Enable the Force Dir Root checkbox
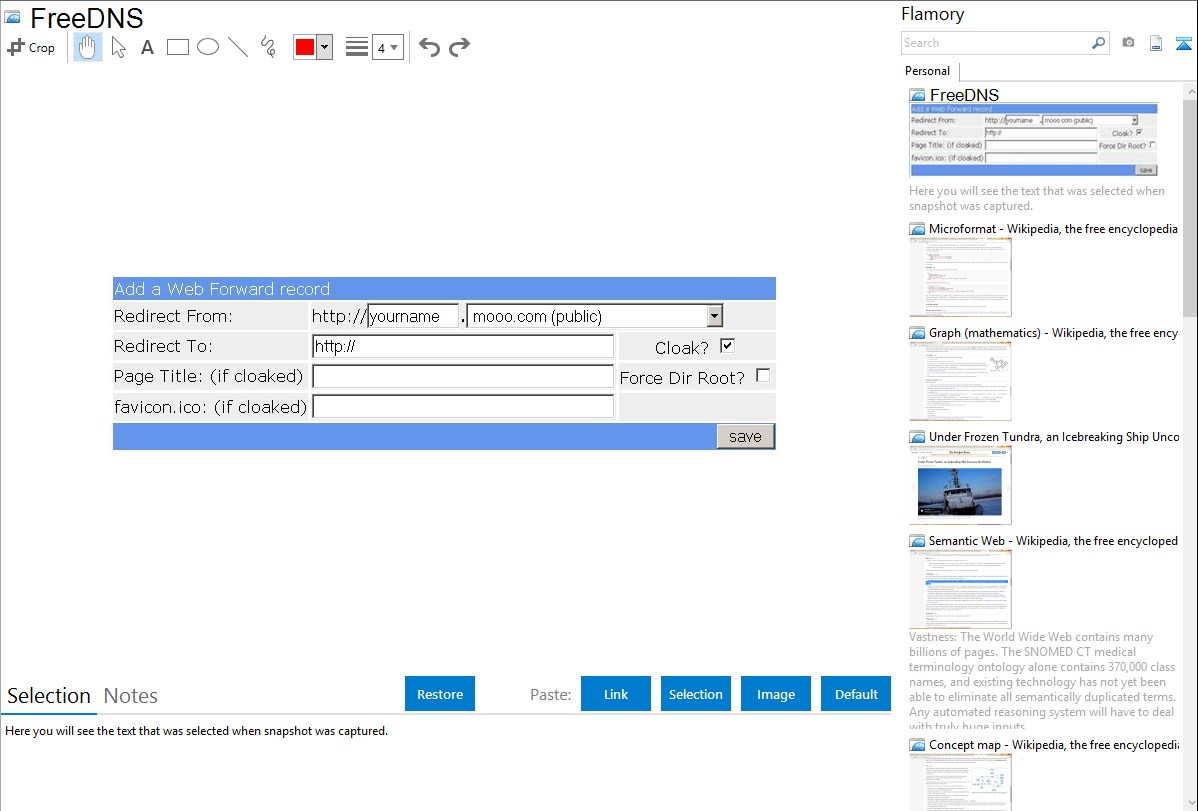1198x811 pixels. tap(763, 376)
